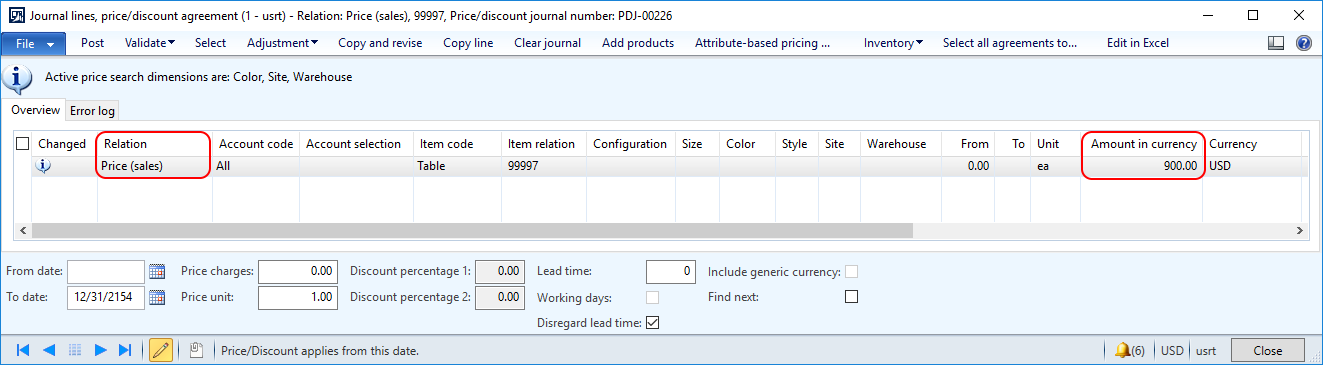Image resolution: width=1323 pixels, height=365 pixels.
Task: Select the Overview tab
Action: click(35, 110)
